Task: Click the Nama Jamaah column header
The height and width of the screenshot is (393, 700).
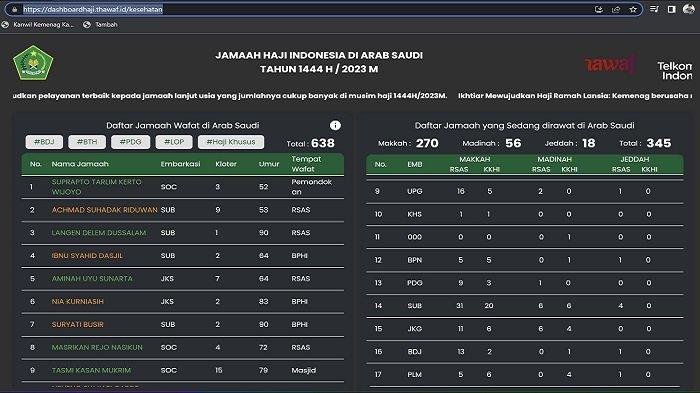Action: [80, 164]
